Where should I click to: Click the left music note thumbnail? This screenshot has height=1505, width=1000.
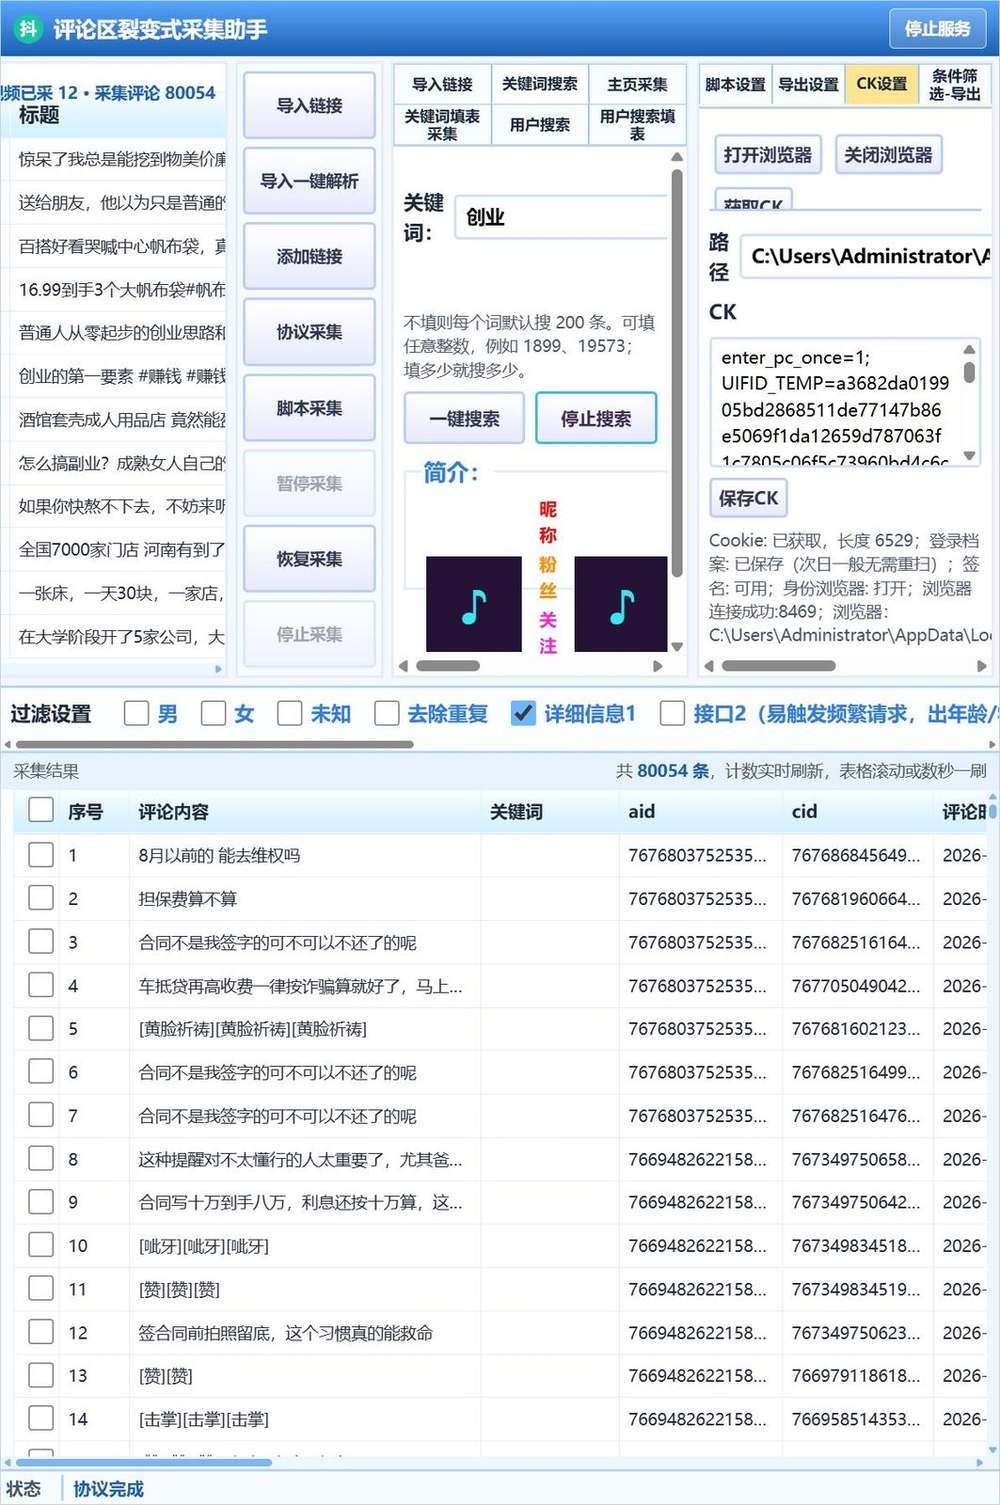pos(473,604)
